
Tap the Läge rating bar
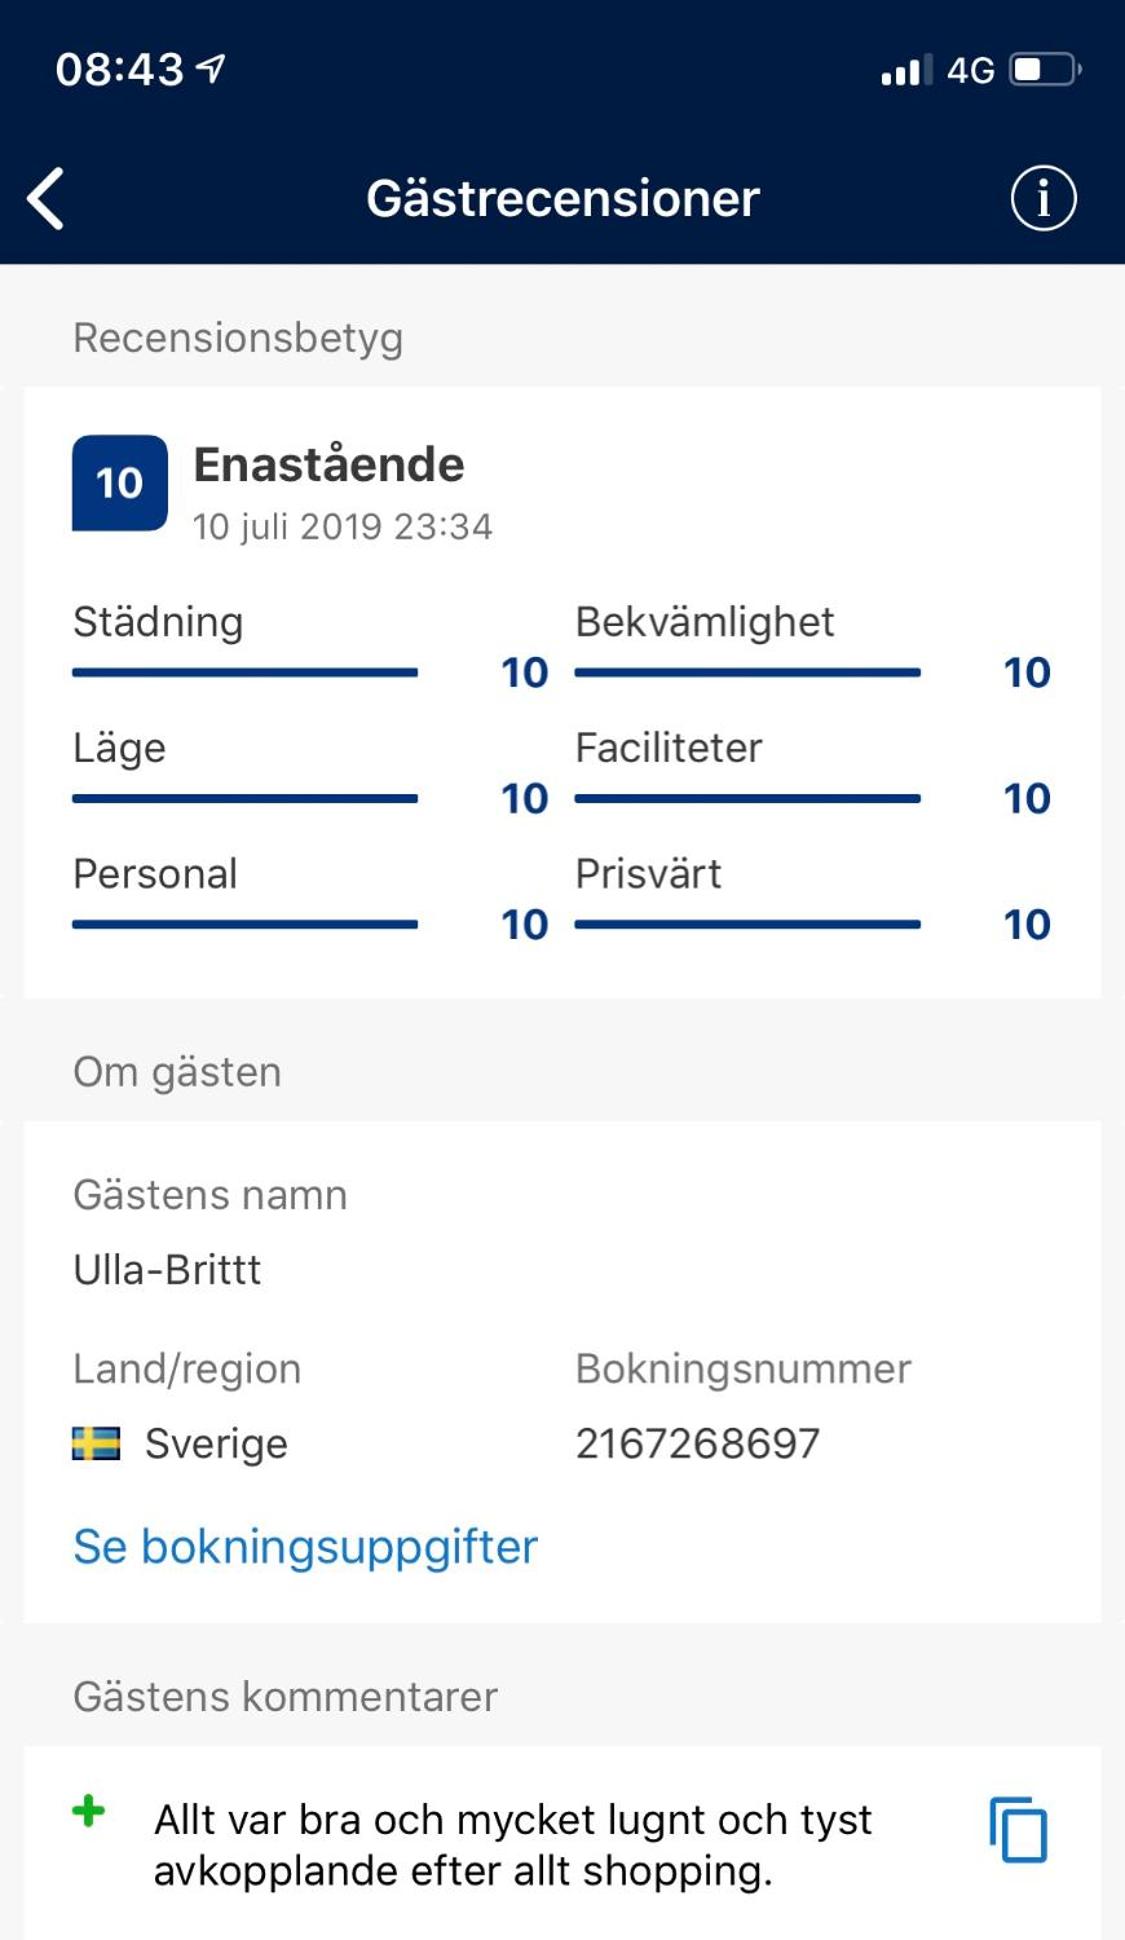(x=245, y=799)
